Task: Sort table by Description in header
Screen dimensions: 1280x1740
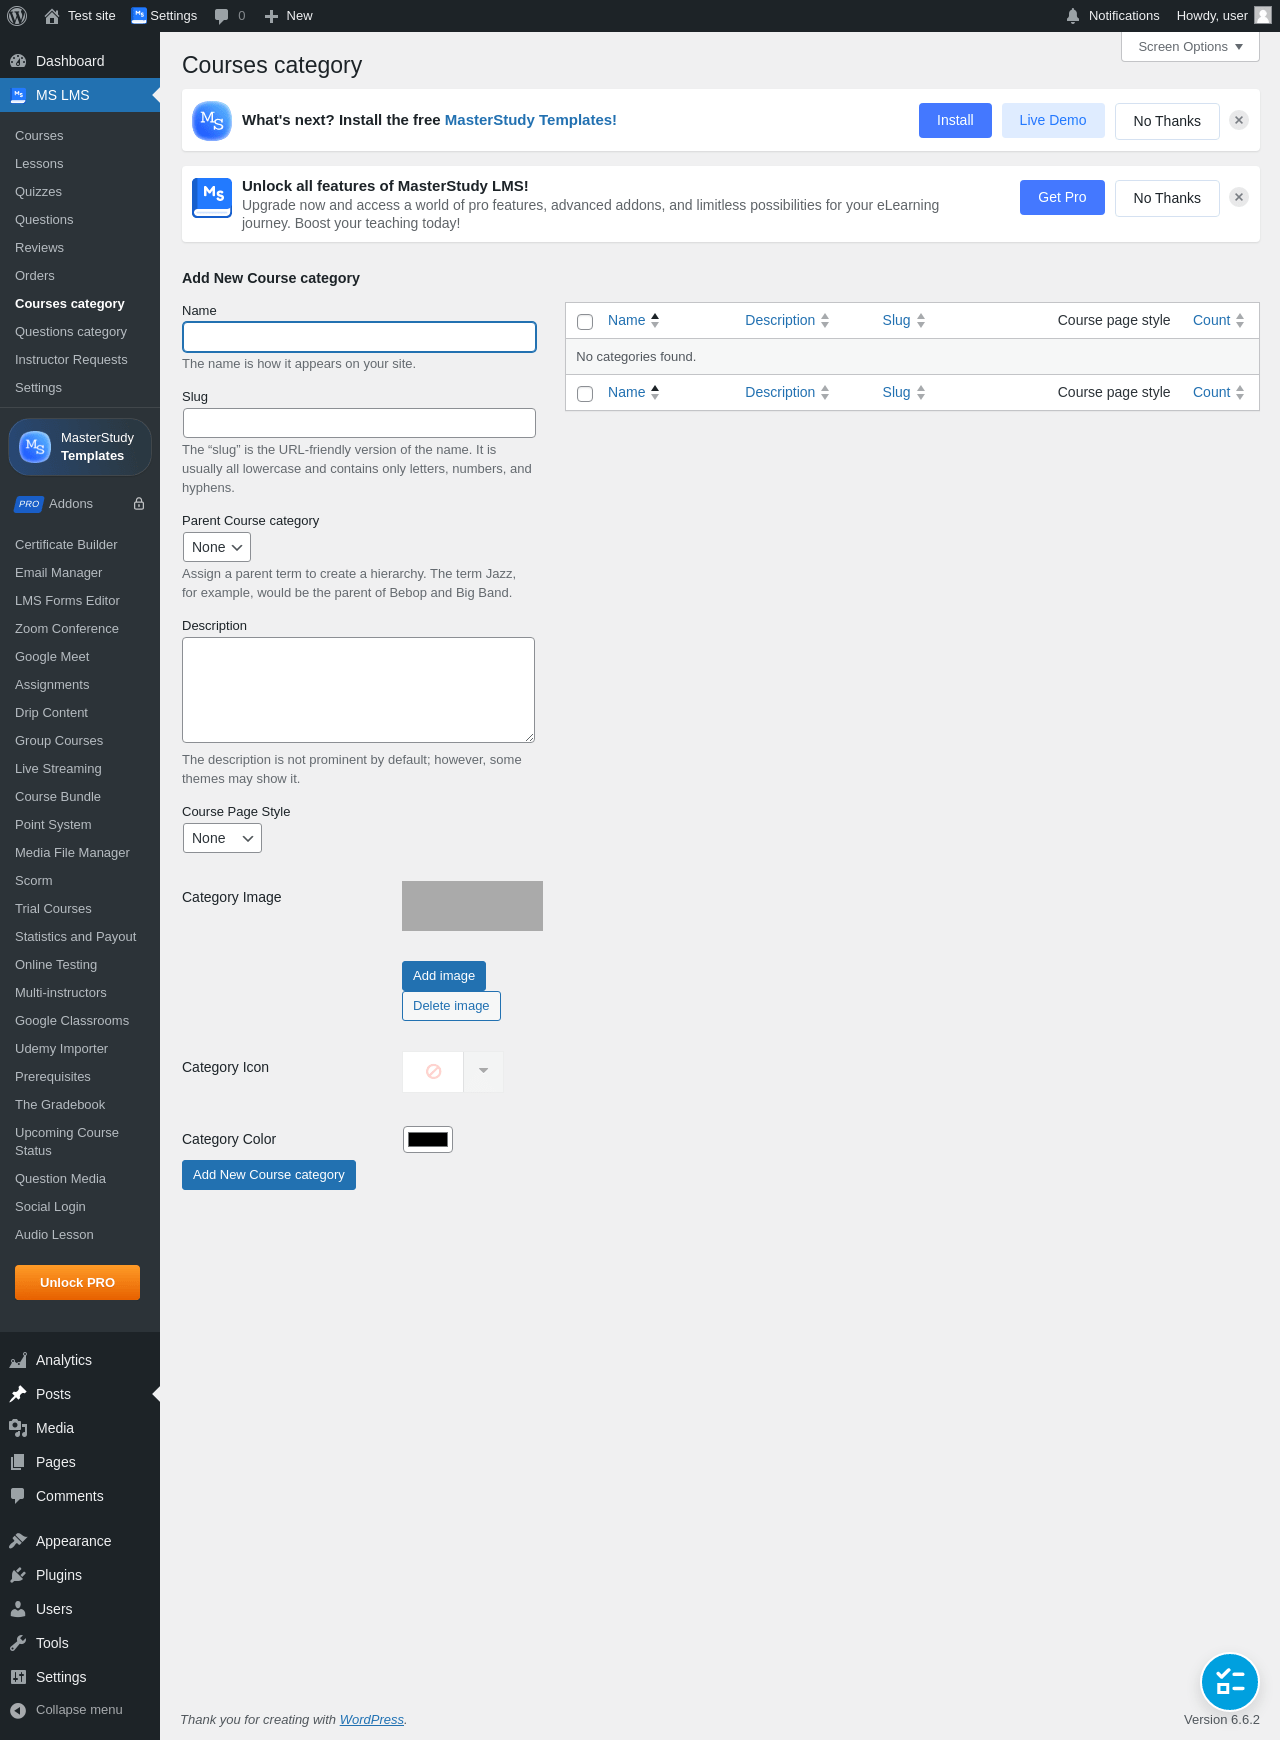Action: tap(787, 320)
